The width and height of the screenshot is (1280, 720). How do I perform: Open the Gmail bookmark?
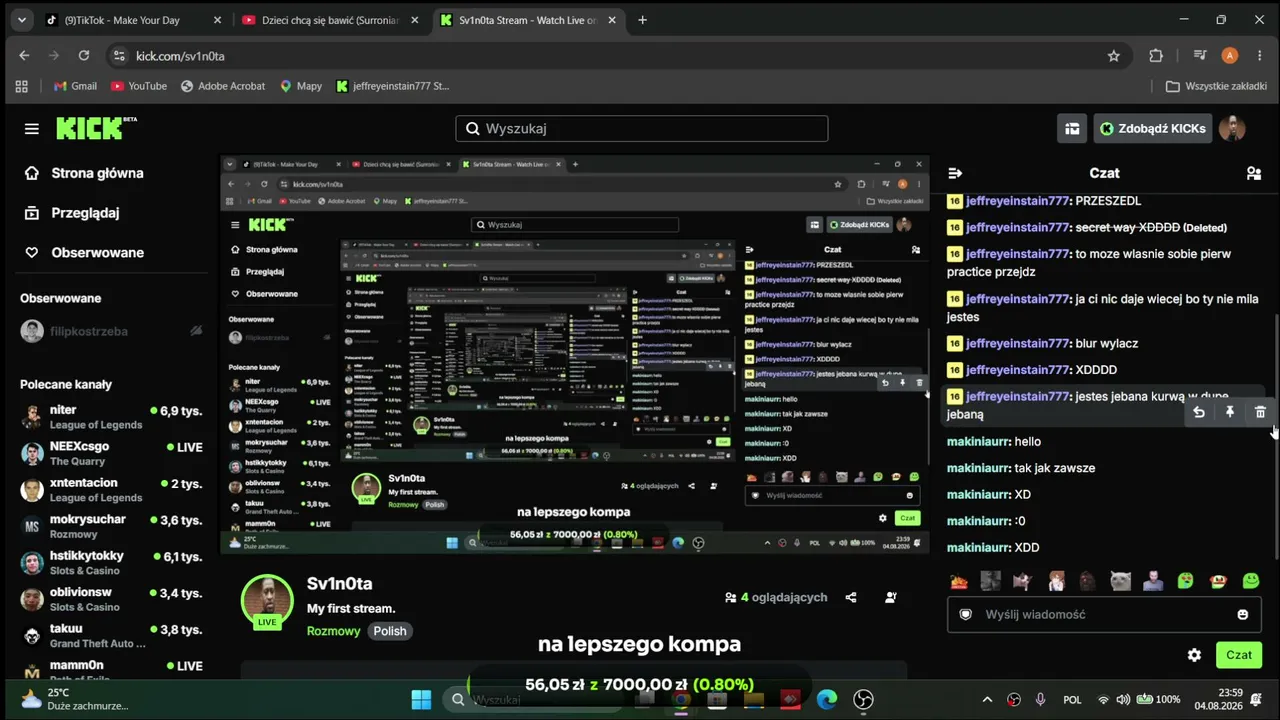tap(75, 86)
